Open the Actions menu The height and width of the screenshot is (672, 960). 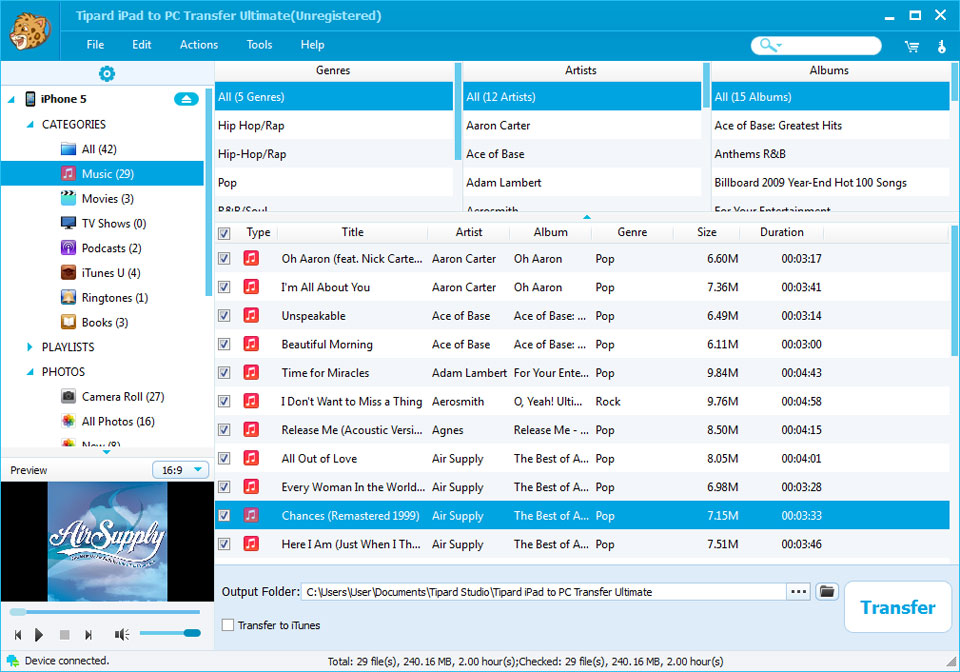click(x=198, y=45)
